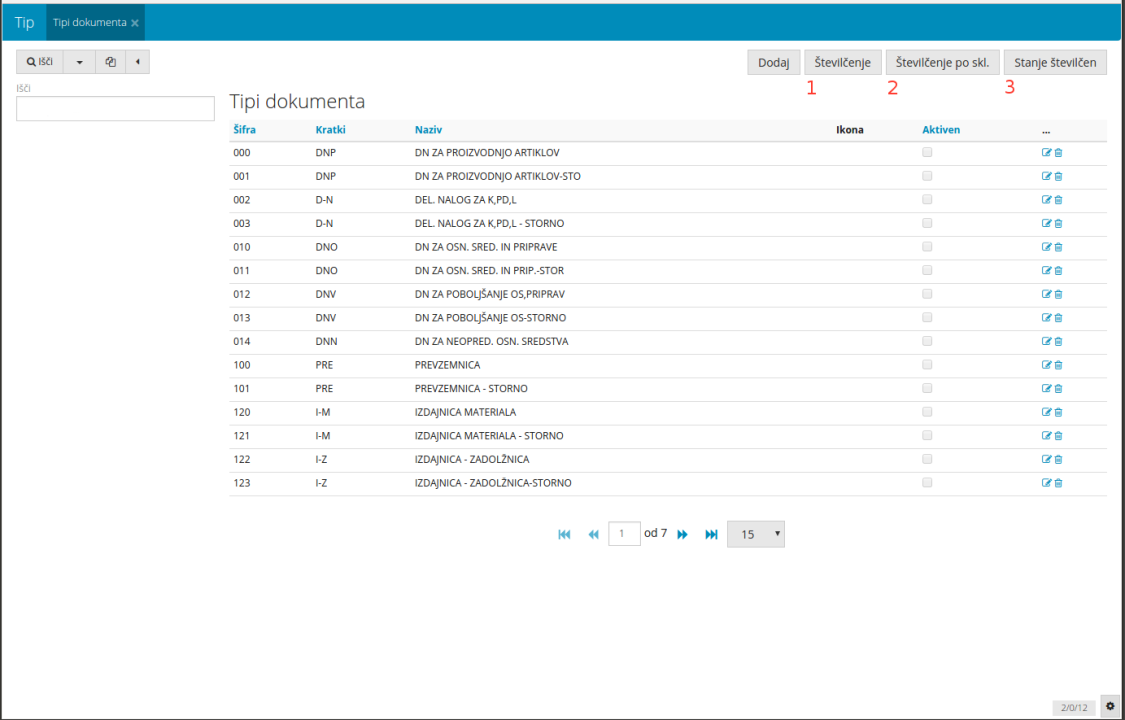Image resolution: width=1125 pixels, height=720 pixels.
Task: Sort the table by the Naziv column
Action: (428, 130)
